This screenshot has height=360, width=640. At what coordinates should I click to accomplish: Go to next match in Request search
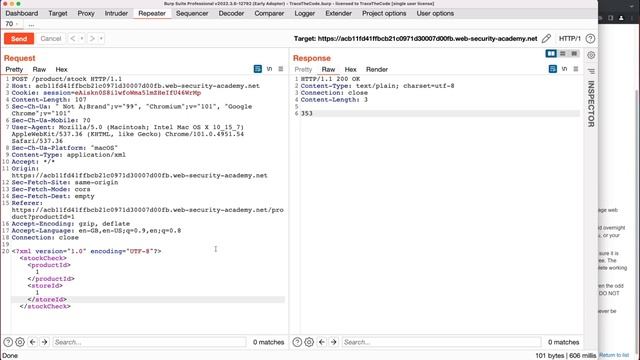tap(44, 342)
